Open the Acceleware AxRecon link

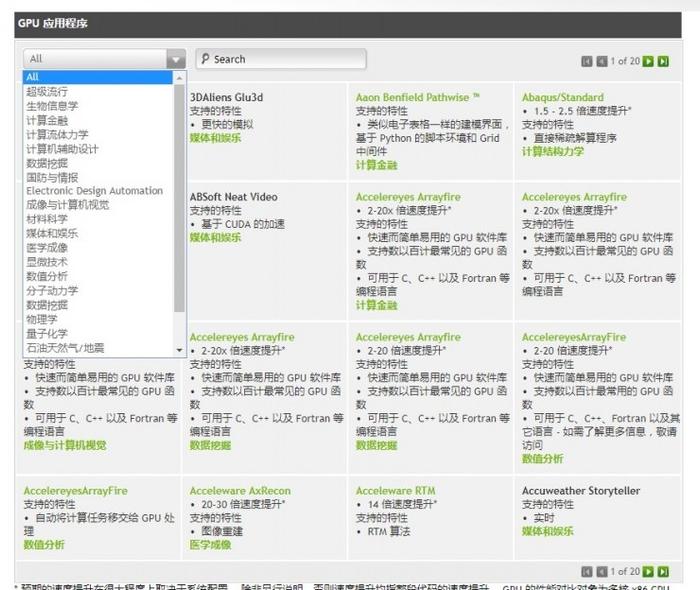[240, 491]
